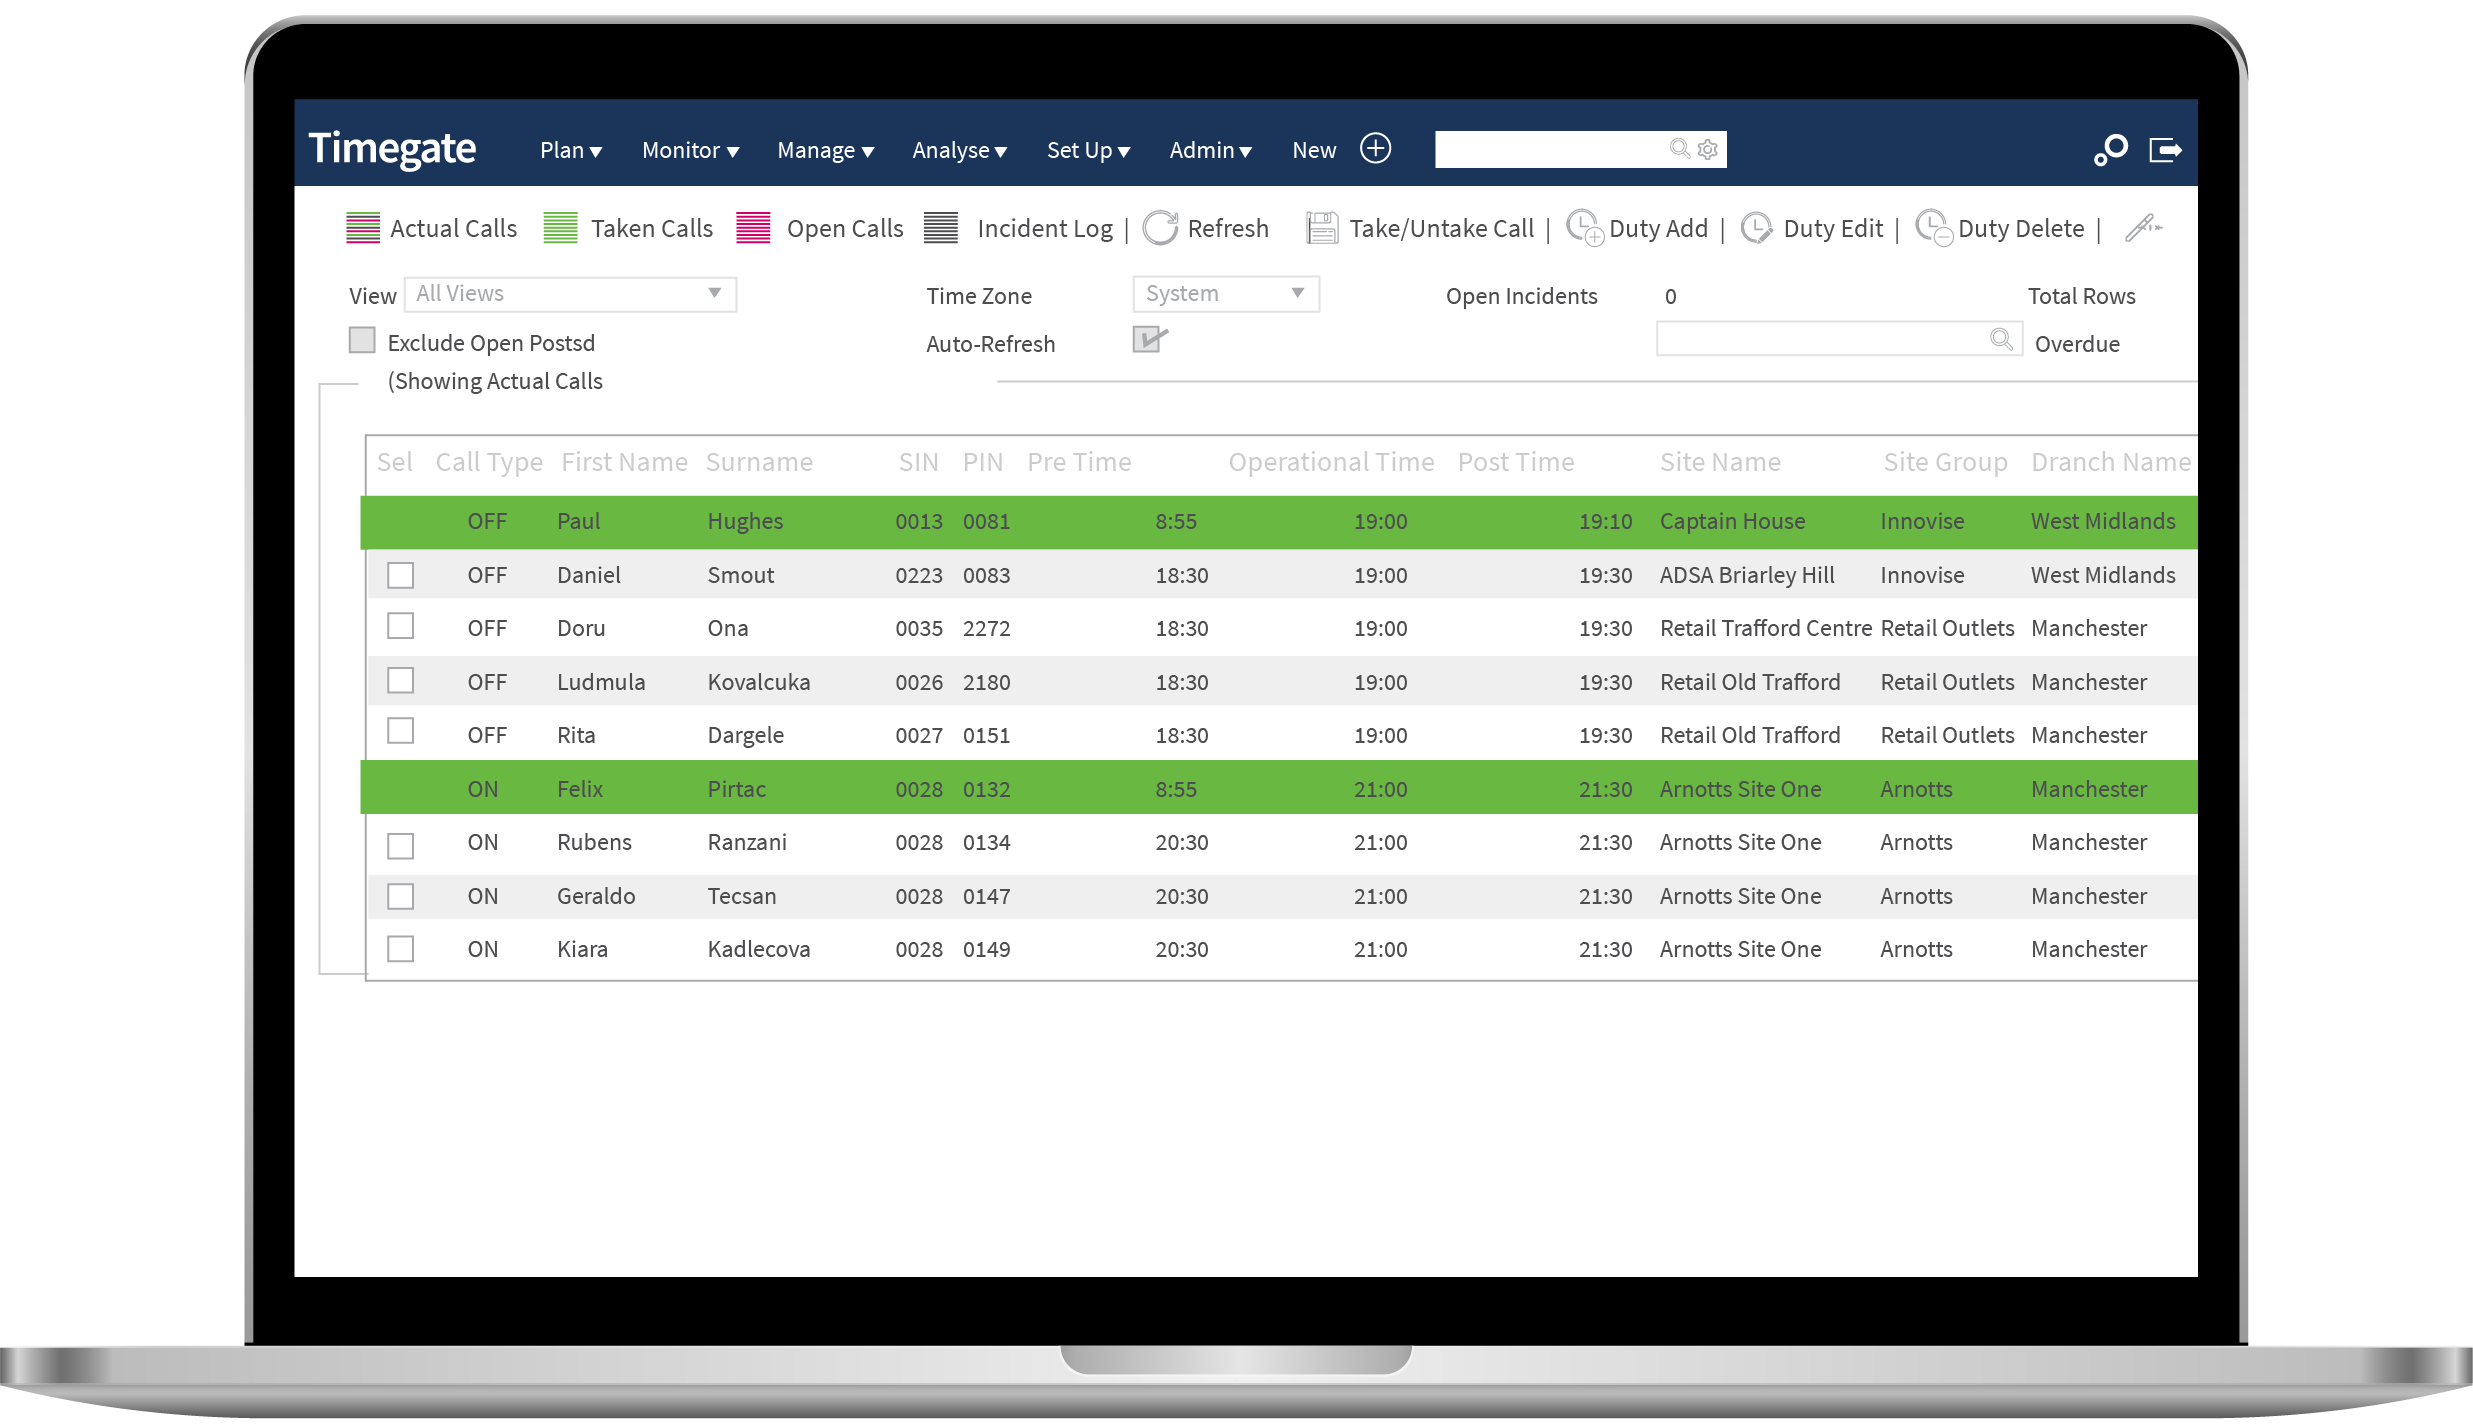Open Calls using its pink list icon

tap(753, 228)
